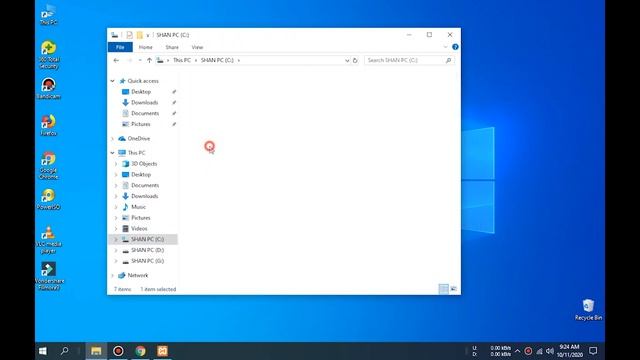Select the PowerISO desktop shortcut

(49, 199)
